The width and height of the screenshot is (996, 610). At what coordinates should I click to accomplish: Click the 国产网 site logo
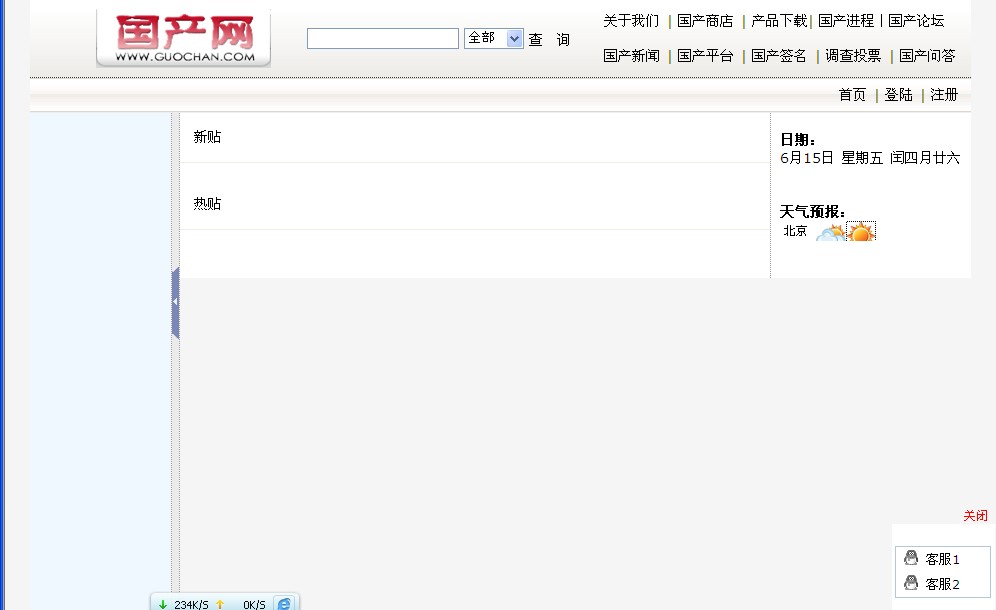coord(184,39)
